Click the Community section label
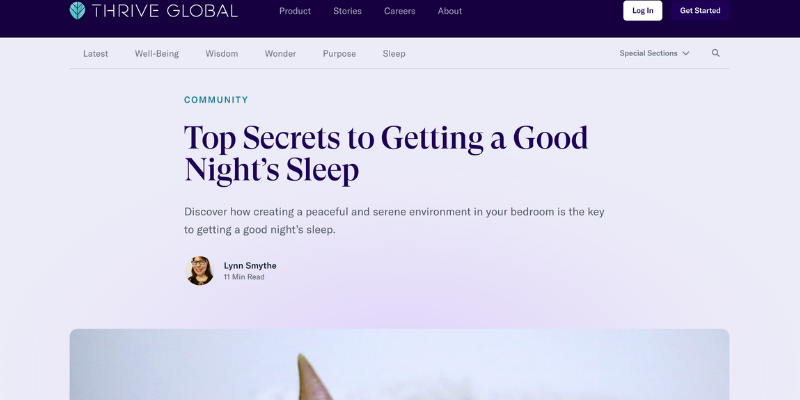 216,100
